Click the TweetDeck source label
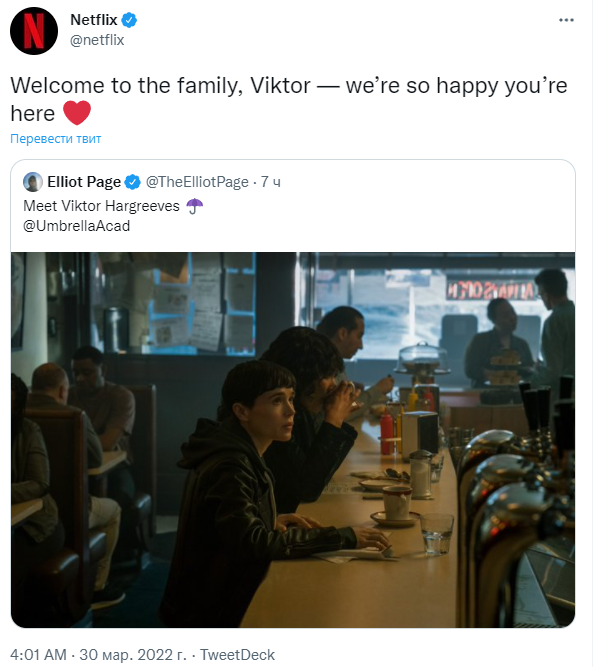Viewport: 602px width, 667px height. 237,654
